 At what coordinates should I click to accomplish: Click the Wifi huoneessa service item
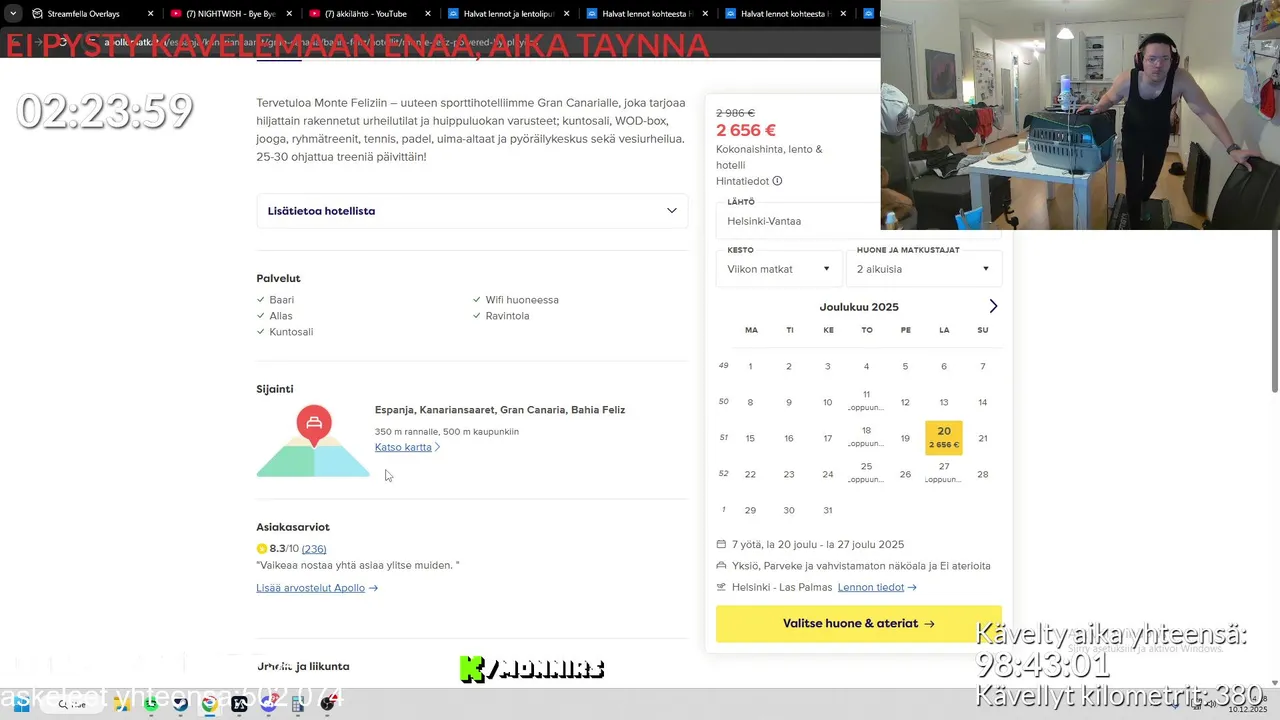[522, 300]
